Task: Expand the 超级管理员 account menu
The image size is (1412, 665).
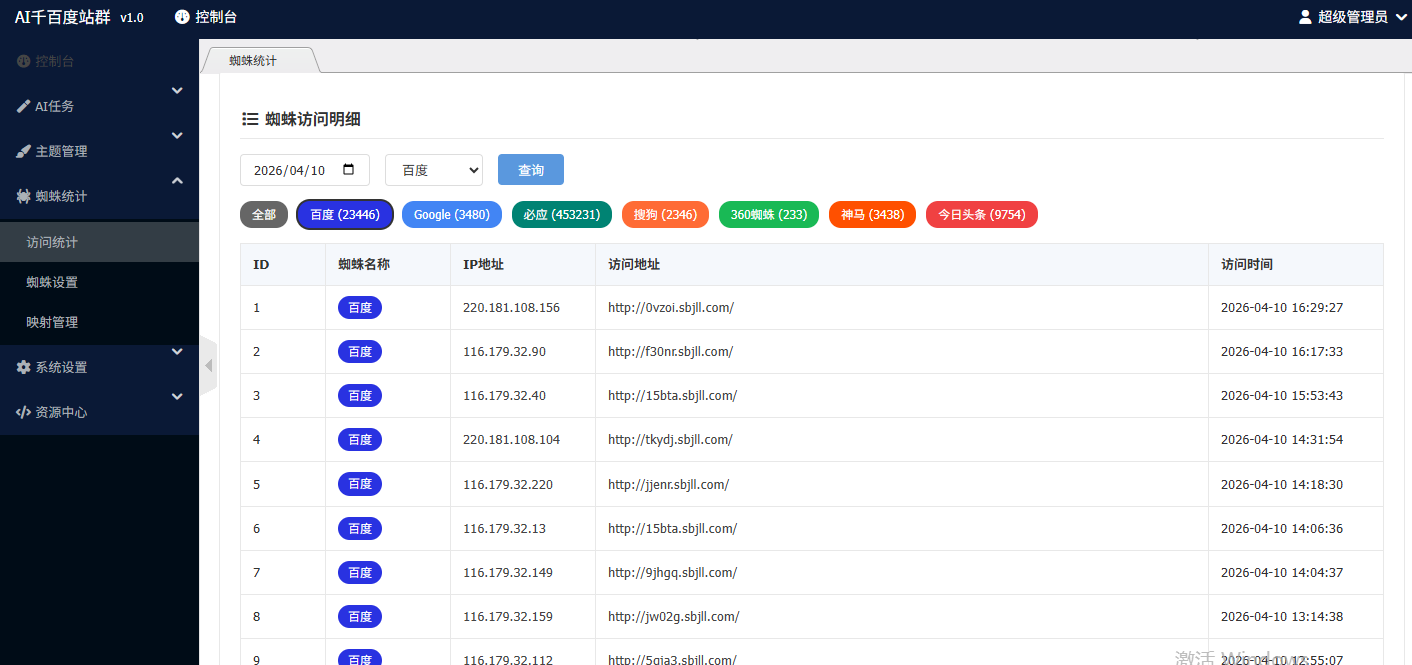Action: click(x=1352, y=16)
